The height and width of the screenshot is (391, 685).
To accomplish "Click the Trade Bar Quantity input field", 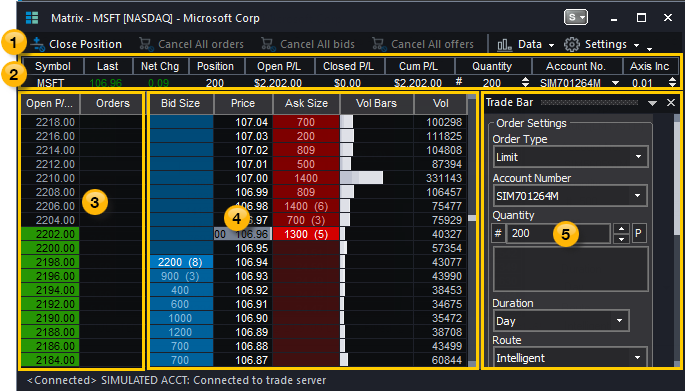I will point(558,233).
